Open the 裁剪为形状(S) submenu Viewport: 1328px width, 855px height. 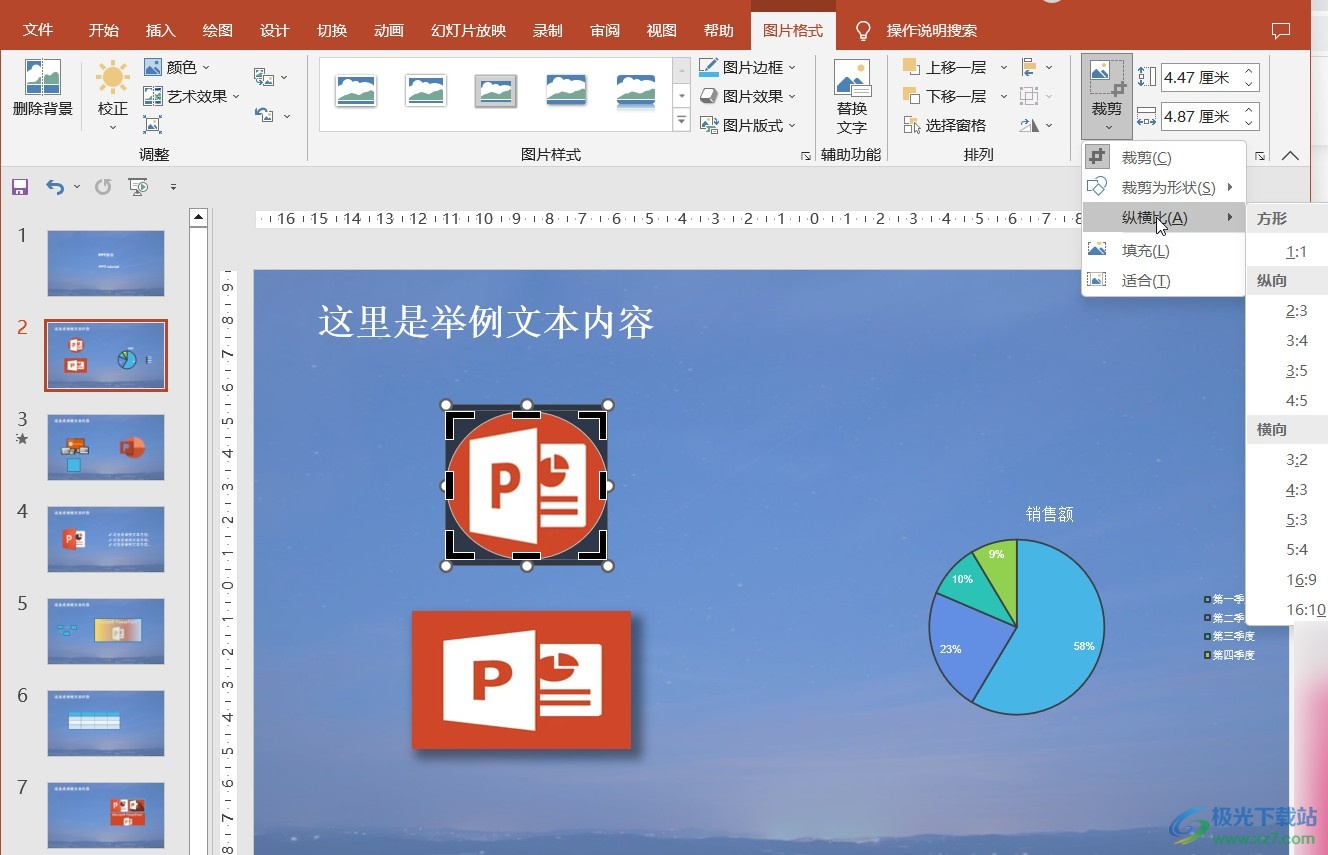click(1164, 187)
